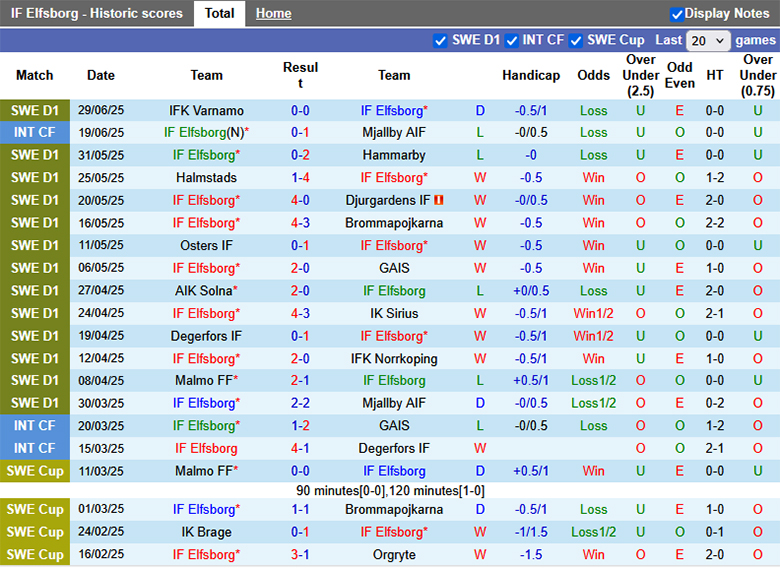The height and width of the screenshot is (568, 780).
Task: Click Djurgardens IF team name
Action: [x=388, y=200]
